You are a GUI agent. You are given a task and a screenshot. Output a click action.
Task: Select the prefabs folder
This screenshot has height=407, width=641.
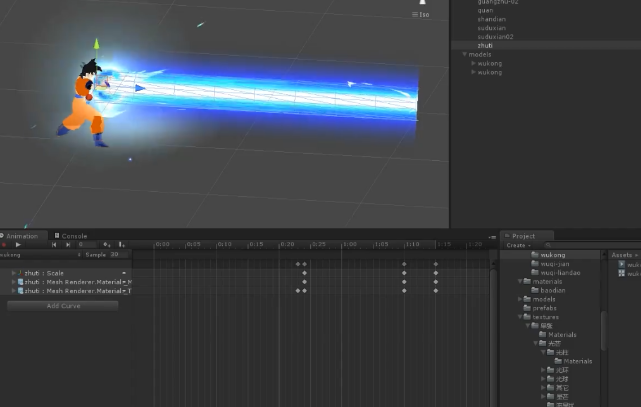(540, 308)
